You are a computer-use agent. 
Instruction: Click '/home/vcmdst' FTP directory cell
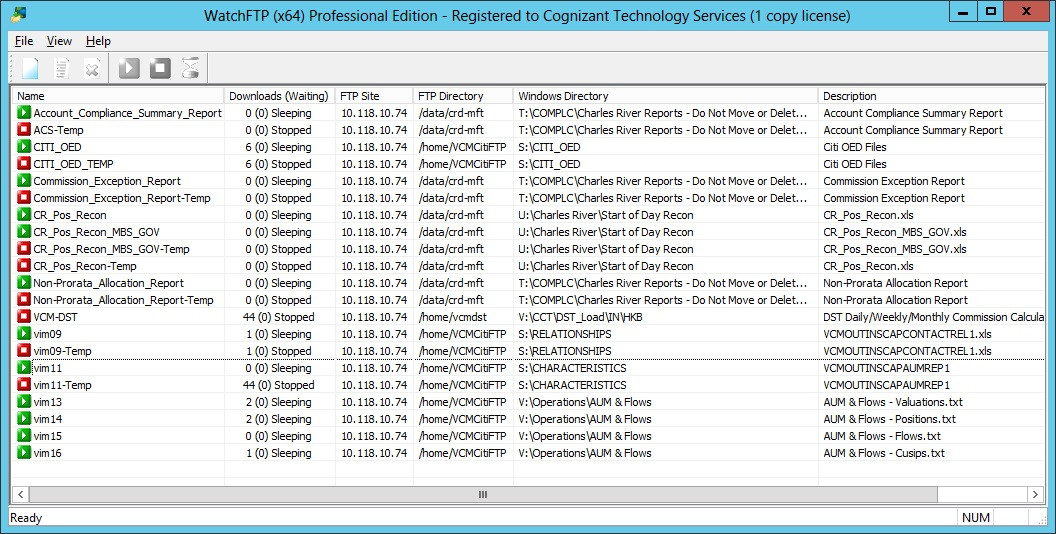coord(453,316)
